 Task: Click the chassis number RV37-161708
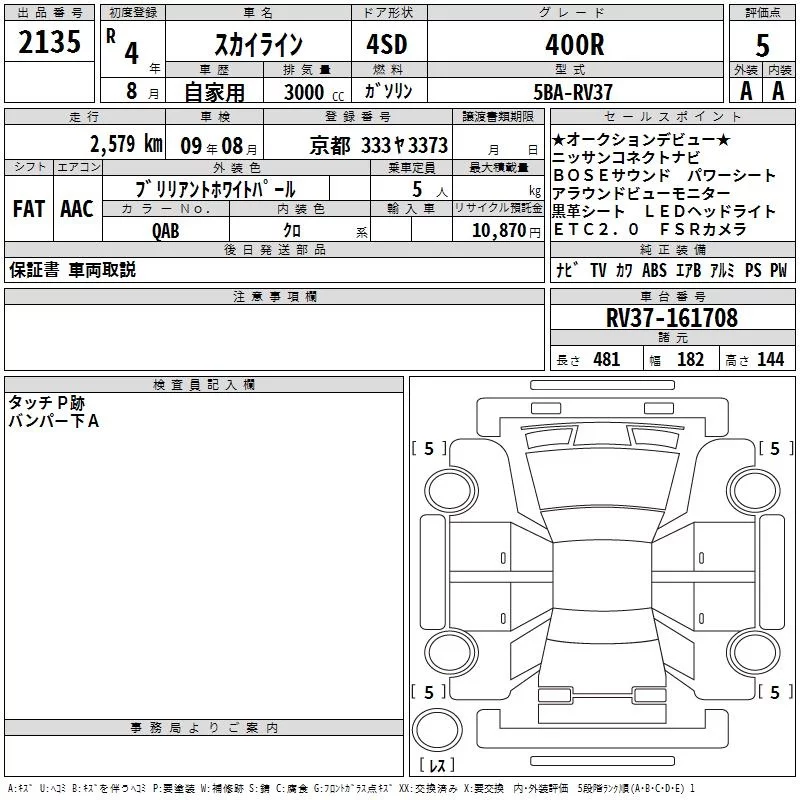click(672, 318)
